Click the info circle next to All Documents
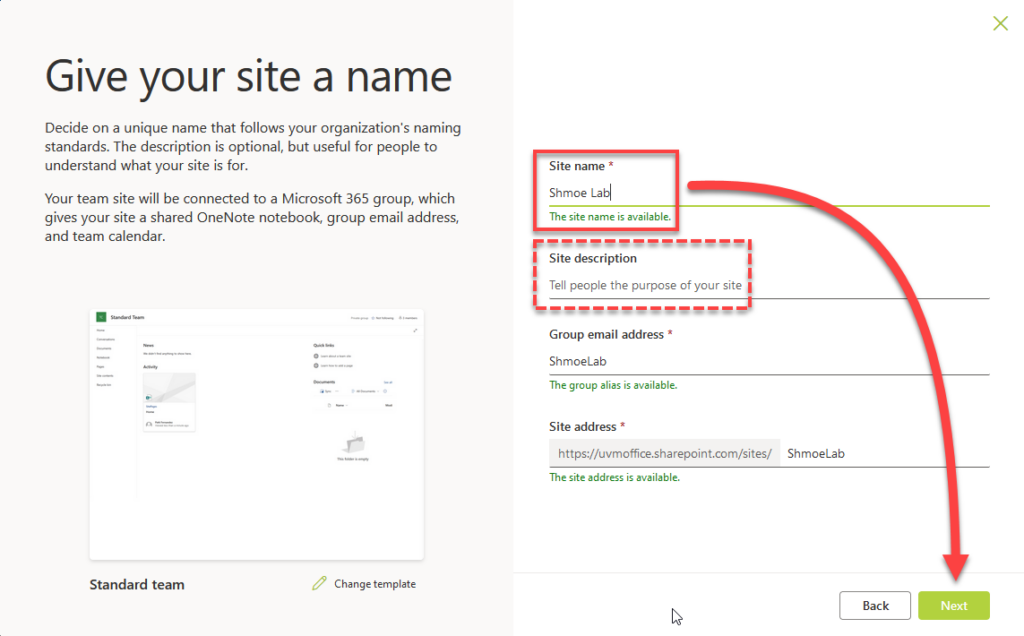The width and height of the screenshot is (1024, 636). [385, 391]
